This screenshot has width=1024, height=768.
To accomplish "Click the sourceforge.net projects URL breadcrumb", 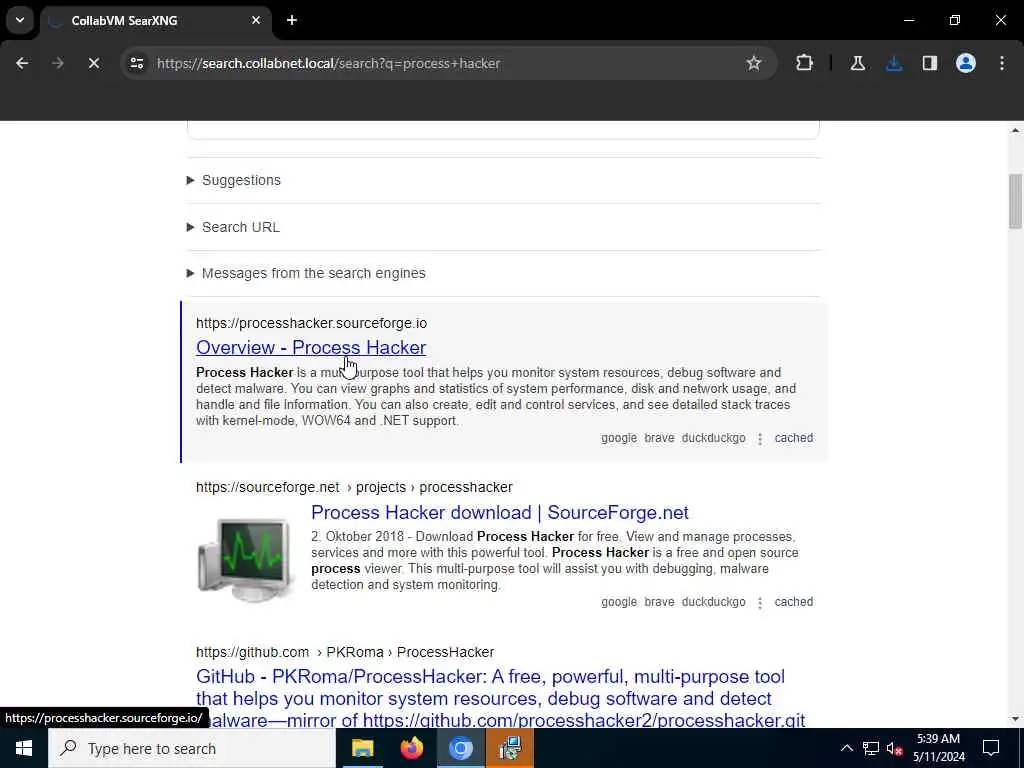I will (x=354, y=487).
